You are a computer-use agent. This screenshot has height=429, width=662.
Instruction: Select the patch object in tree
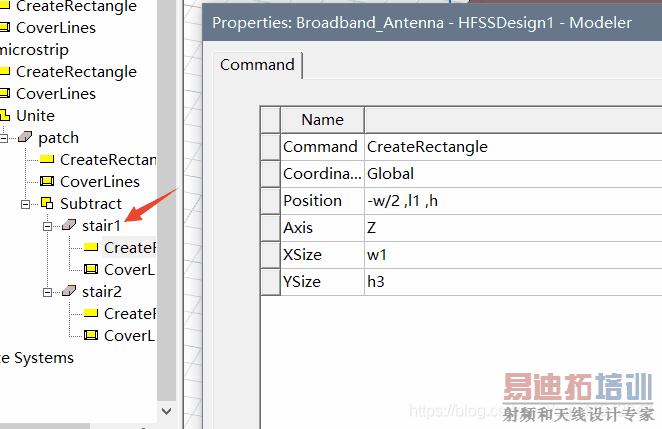(58, 138)
